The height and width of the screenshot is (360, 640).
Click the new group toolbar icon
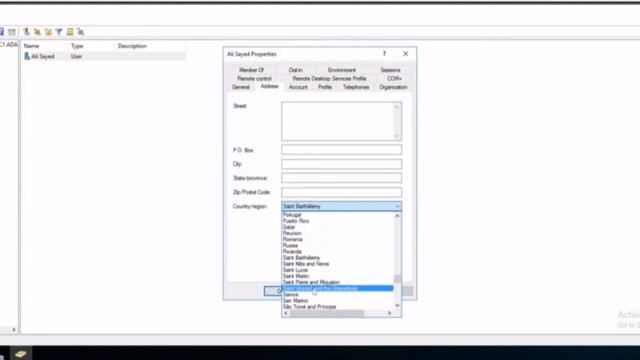tap(37, 31)
